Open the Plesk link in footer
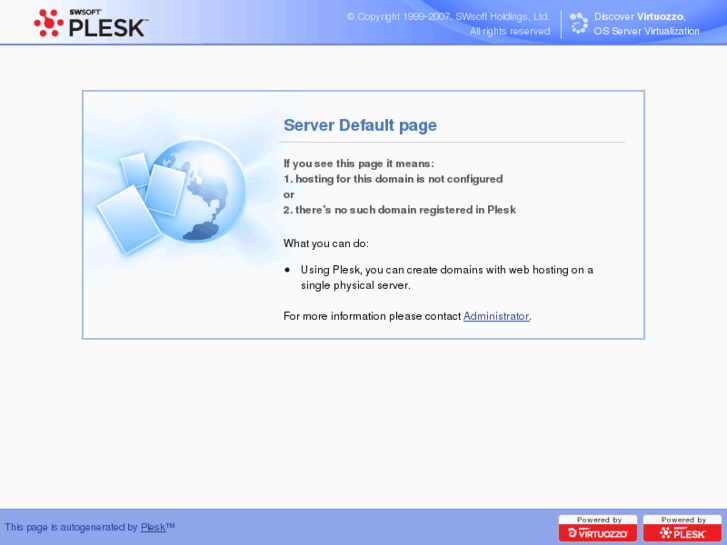This screenshot has width=727, height=545. 153,527
